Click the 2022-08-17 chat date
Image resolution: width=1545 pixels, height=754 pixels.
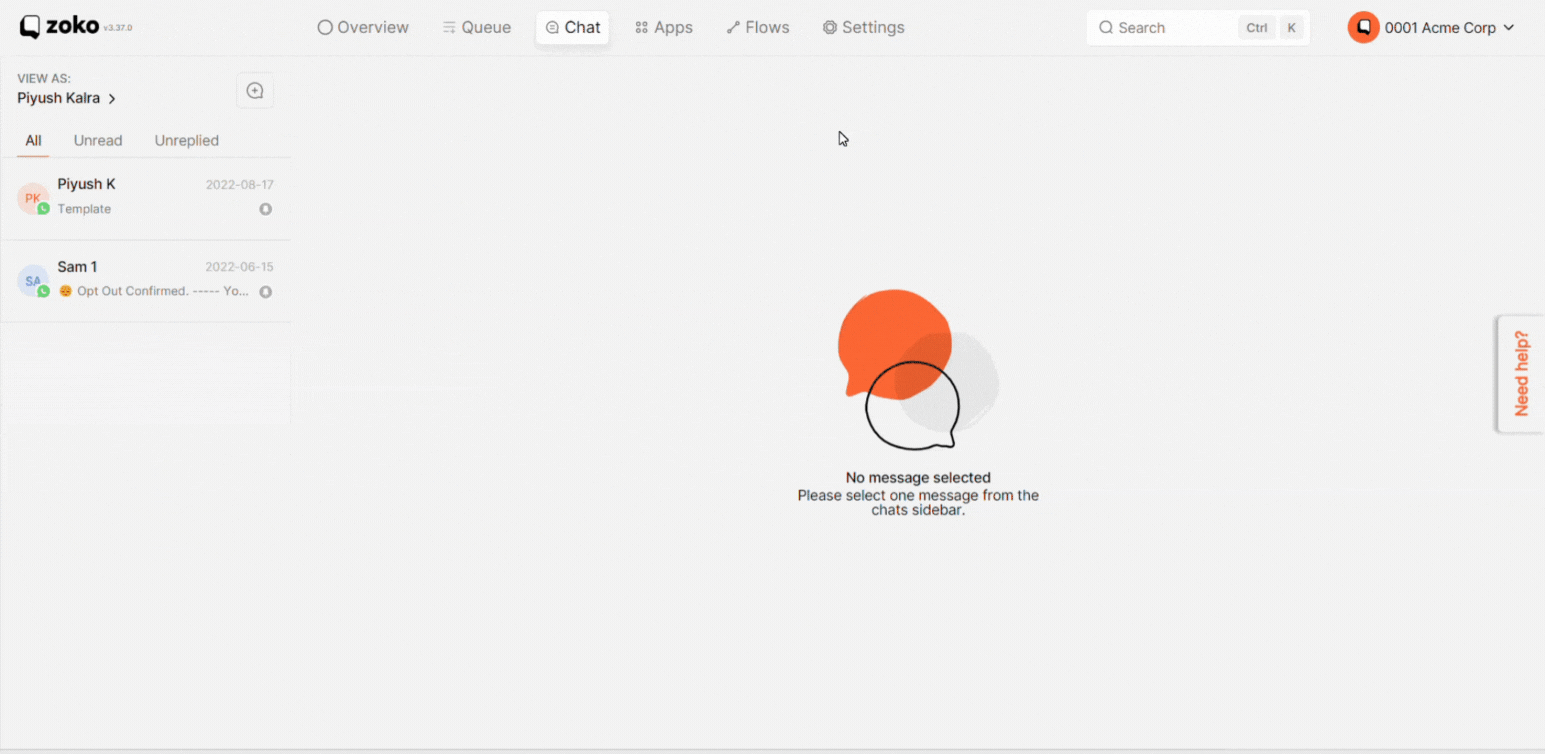pos(239,185)
